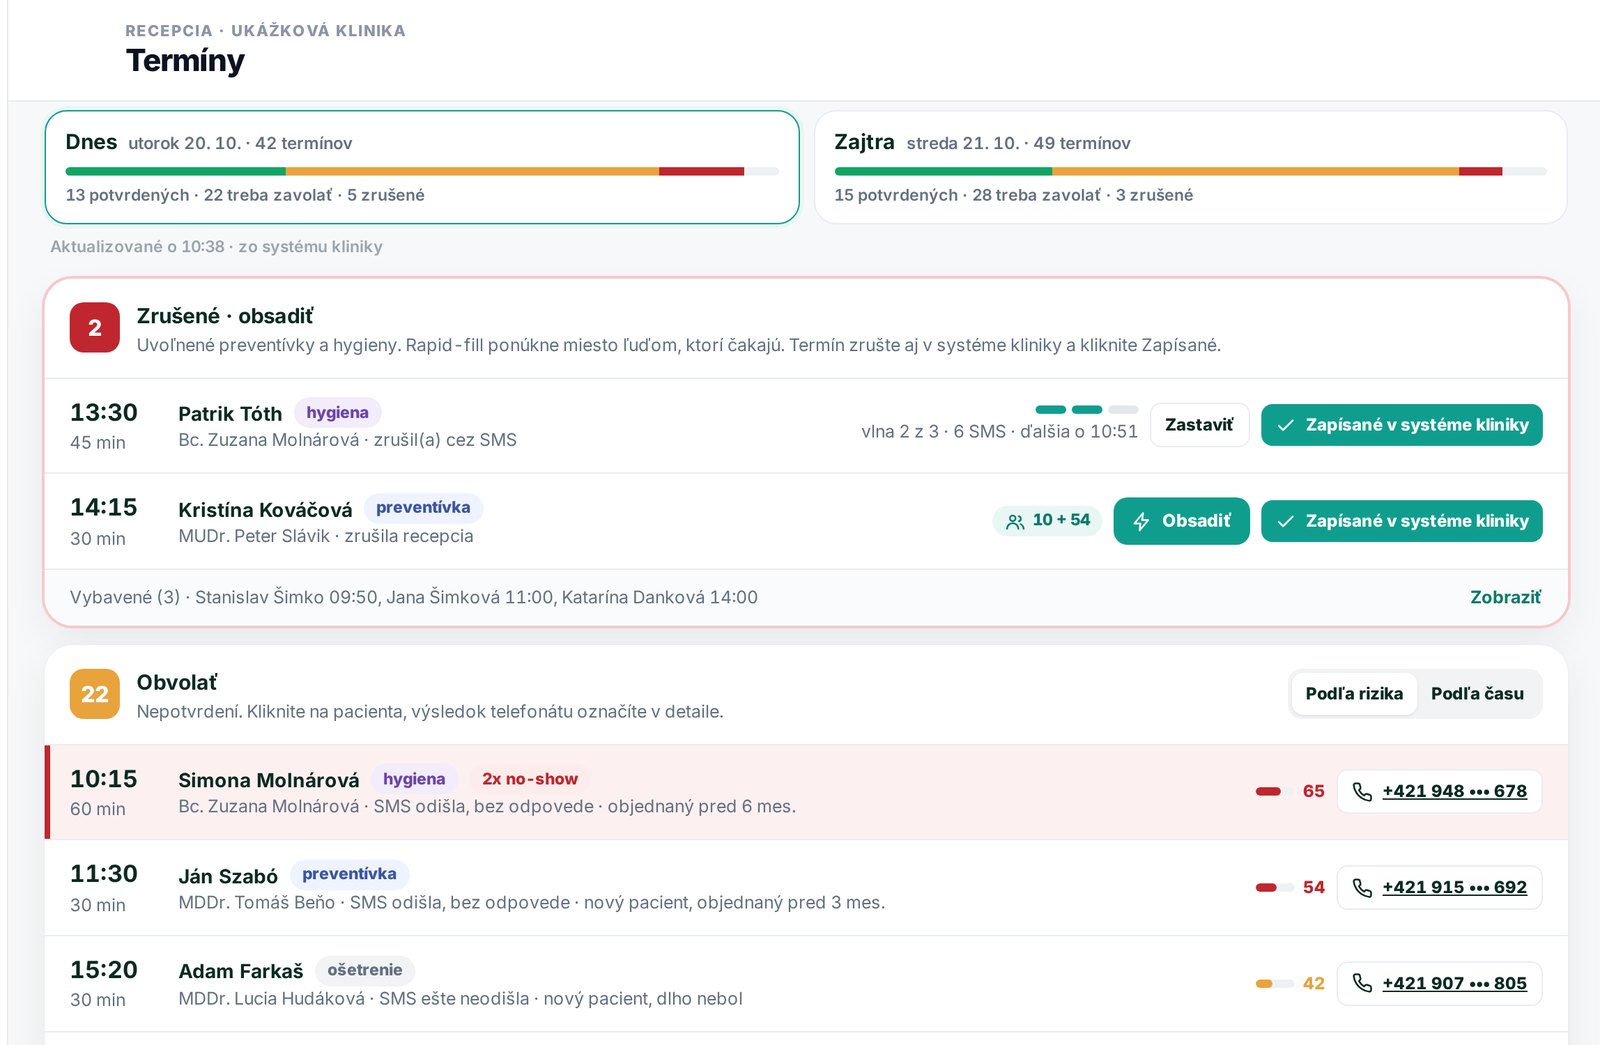The width and height of the screenshot is (1600, 1045).
Task: Click the phone icon in Simona Molnárová's row
Action: [x=1362, y=791]
